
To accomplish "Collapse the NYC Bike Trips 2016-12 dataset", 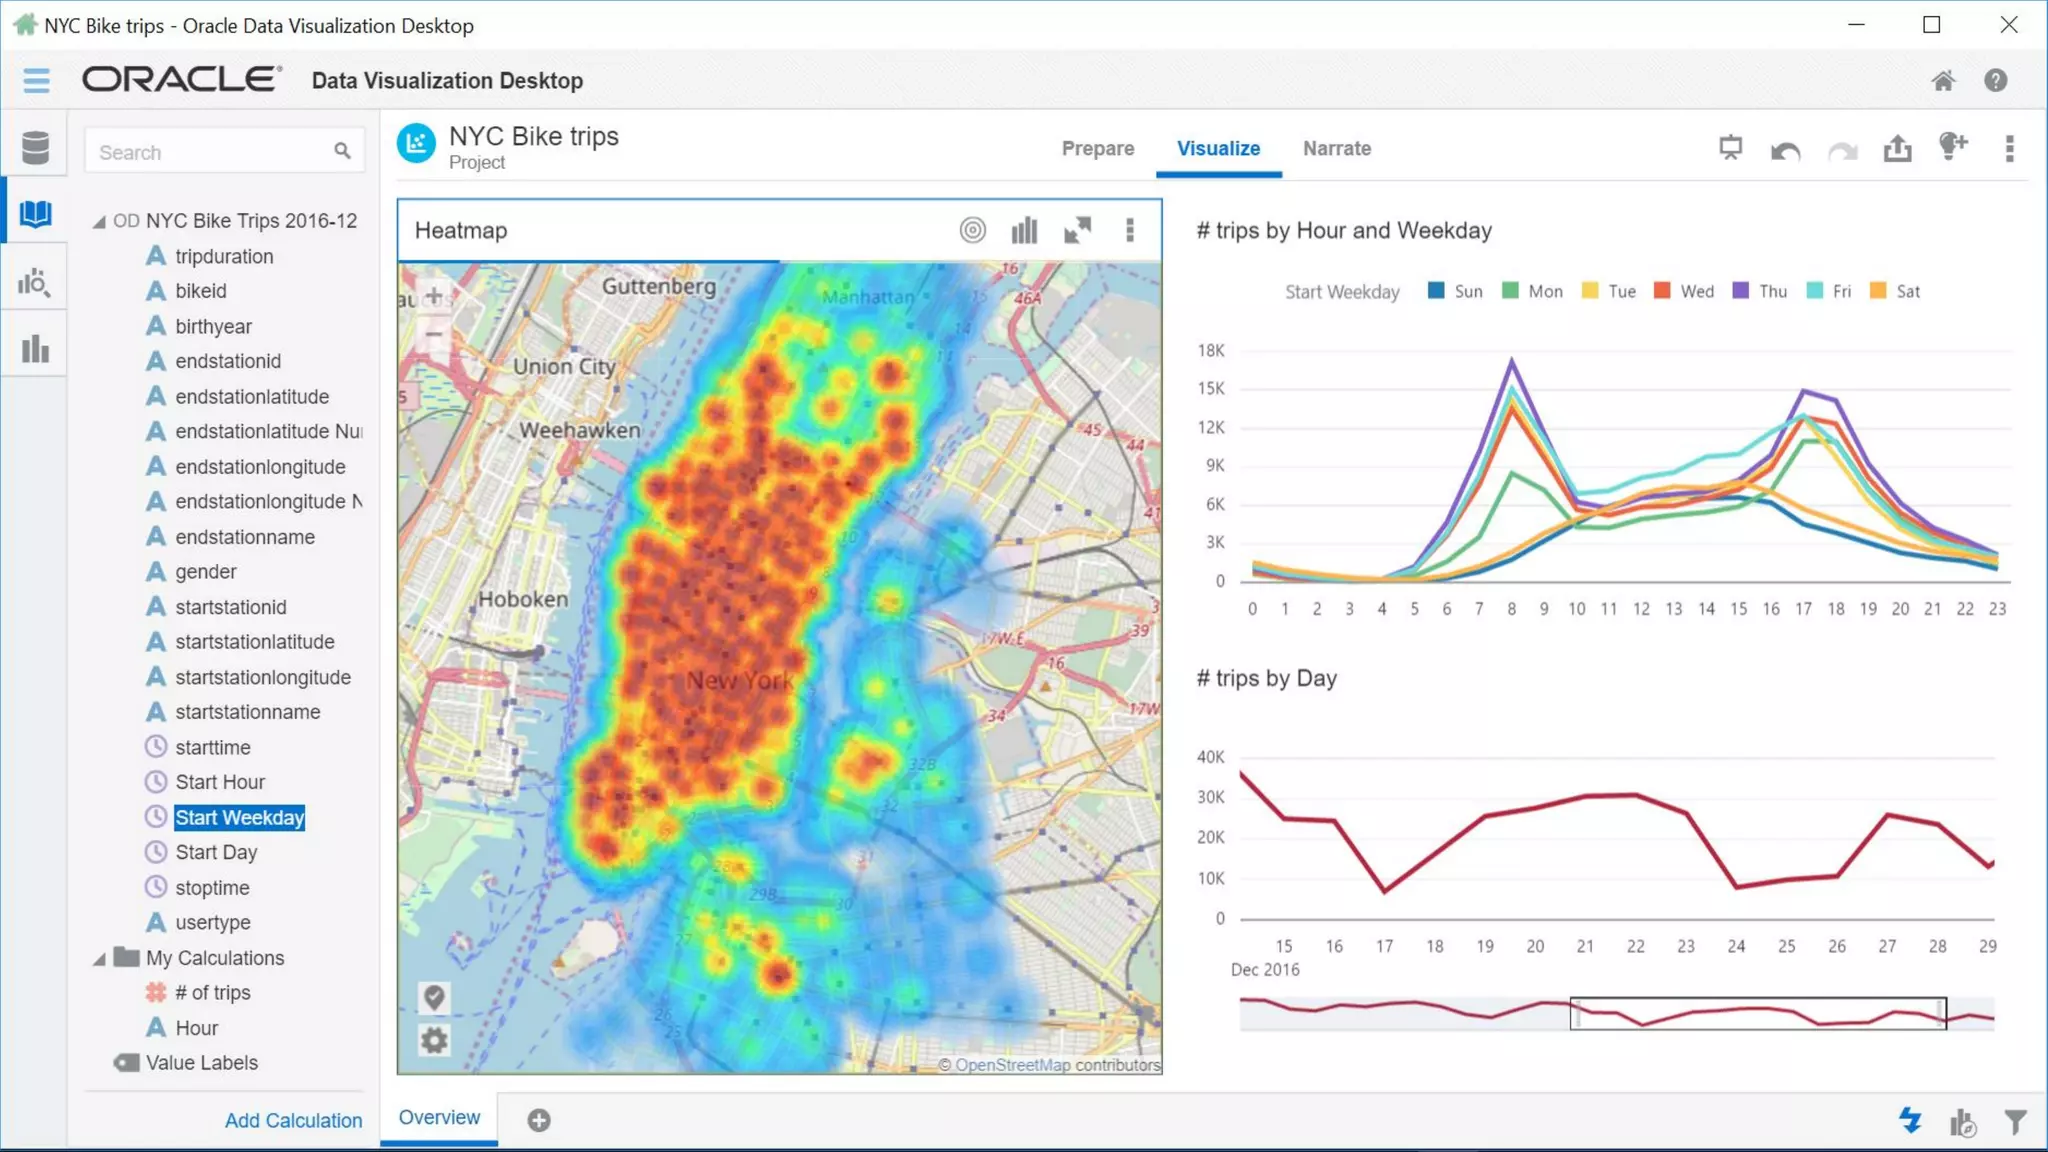I will pos(99,222).
